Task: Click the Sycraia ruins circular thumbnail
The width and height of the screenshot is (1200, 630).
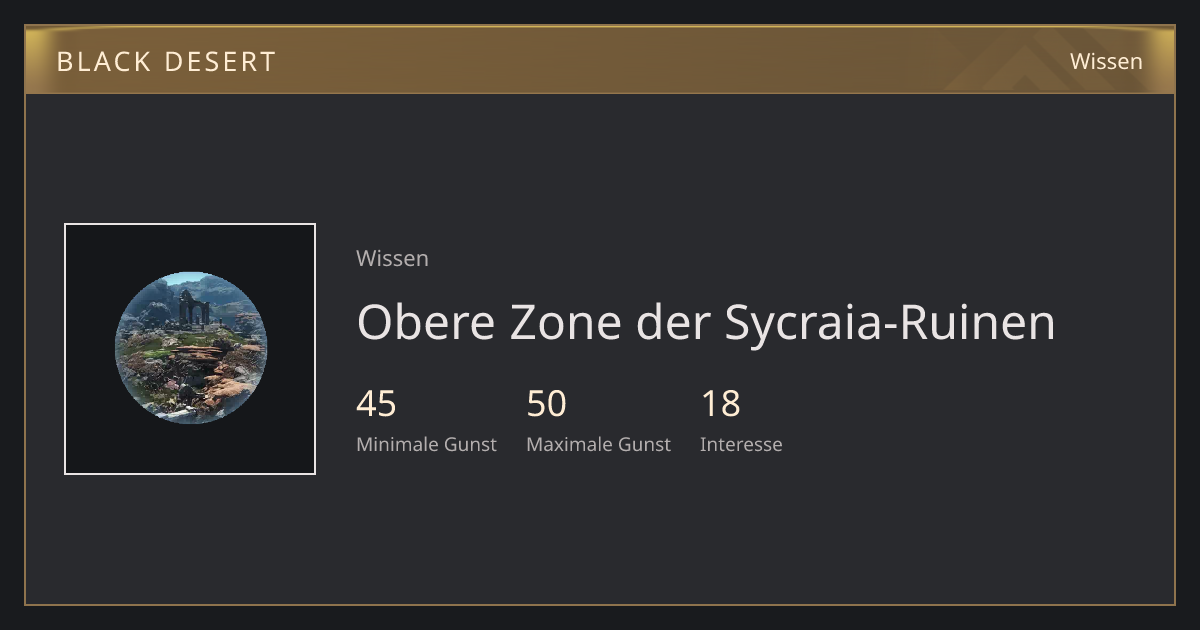Action: click(190, 348)
